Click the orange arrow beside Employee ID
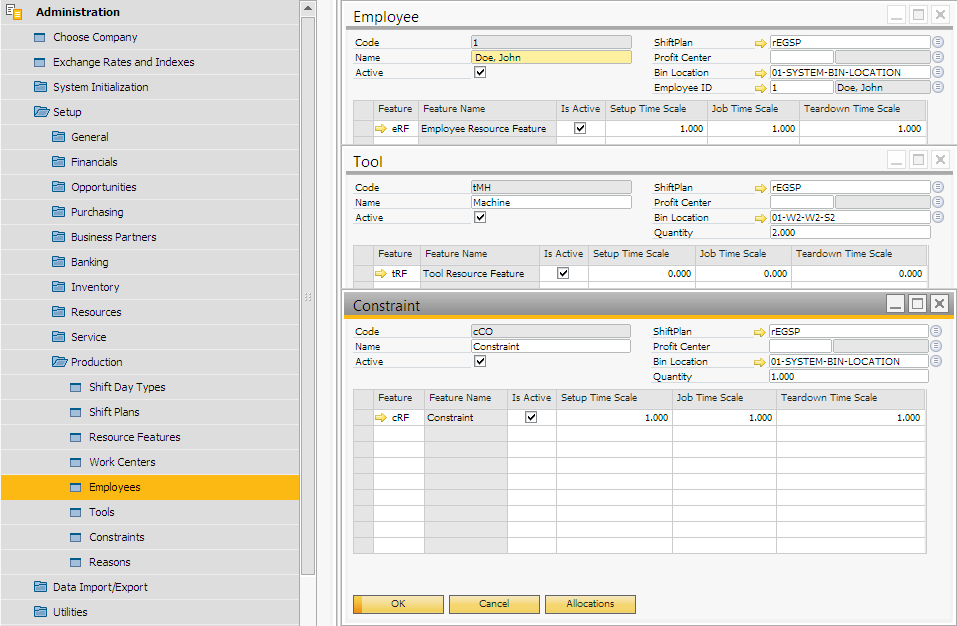The width and height of the screenshot is (957, 626). pos(761,88)
